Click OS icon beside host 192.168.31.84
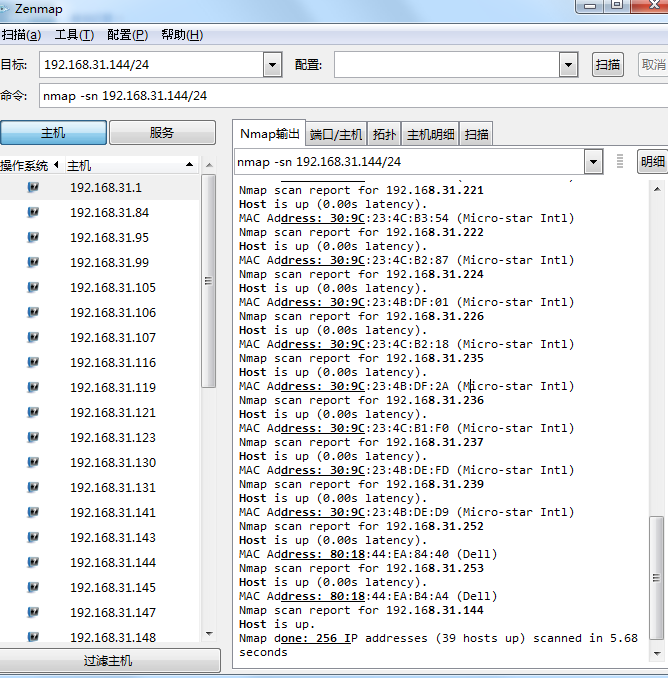The height and width of the screenshot is (678, 668). tap(33, 212)
